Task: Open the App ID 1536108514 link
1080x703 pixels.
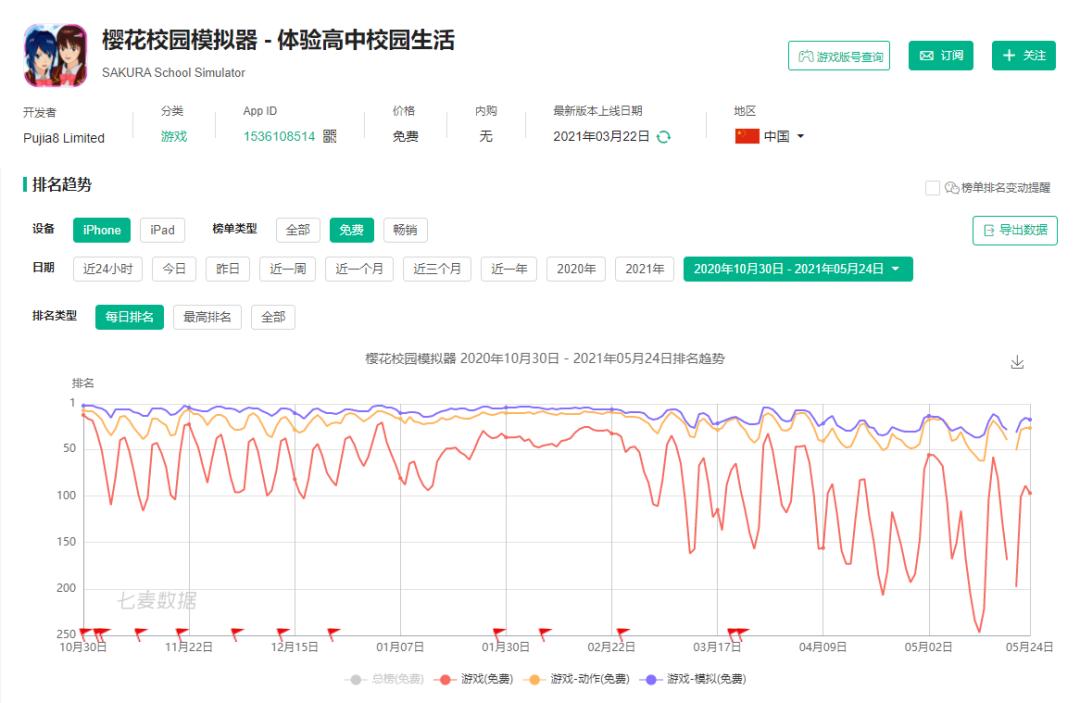Action: [279, 136]
